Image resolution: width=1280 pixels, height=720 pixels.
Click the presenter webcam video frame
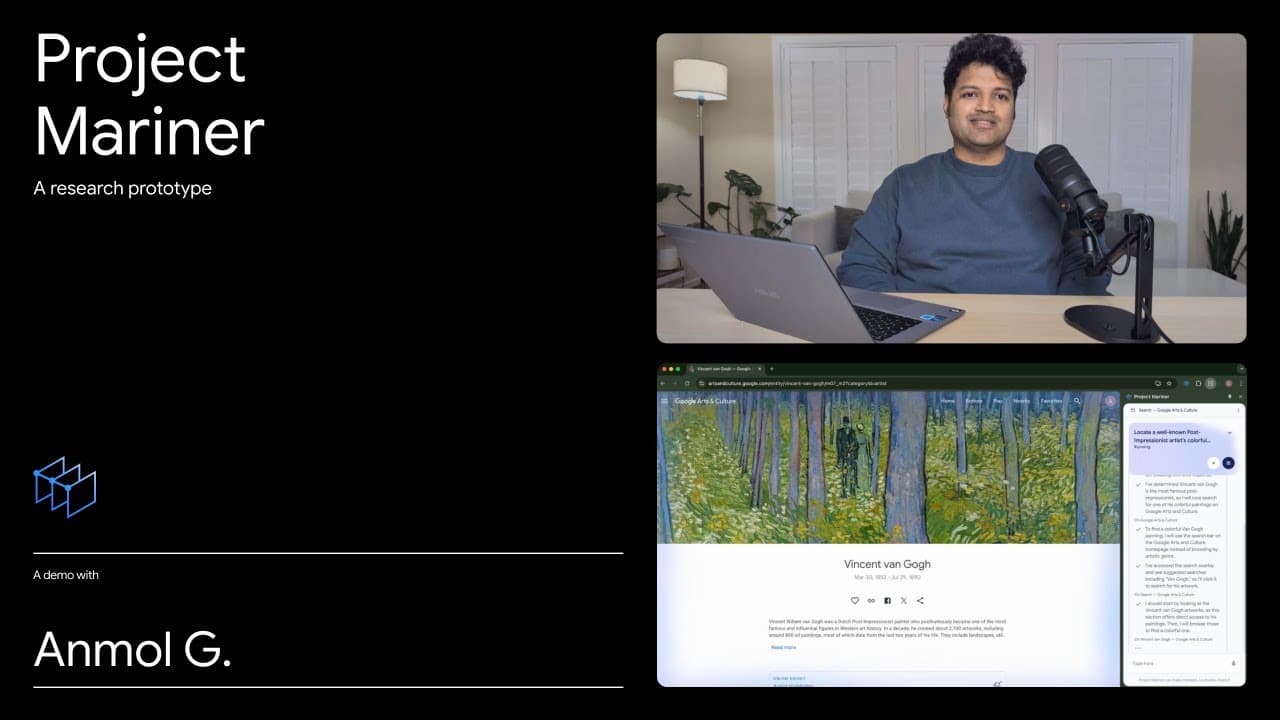tap(951, 188)
